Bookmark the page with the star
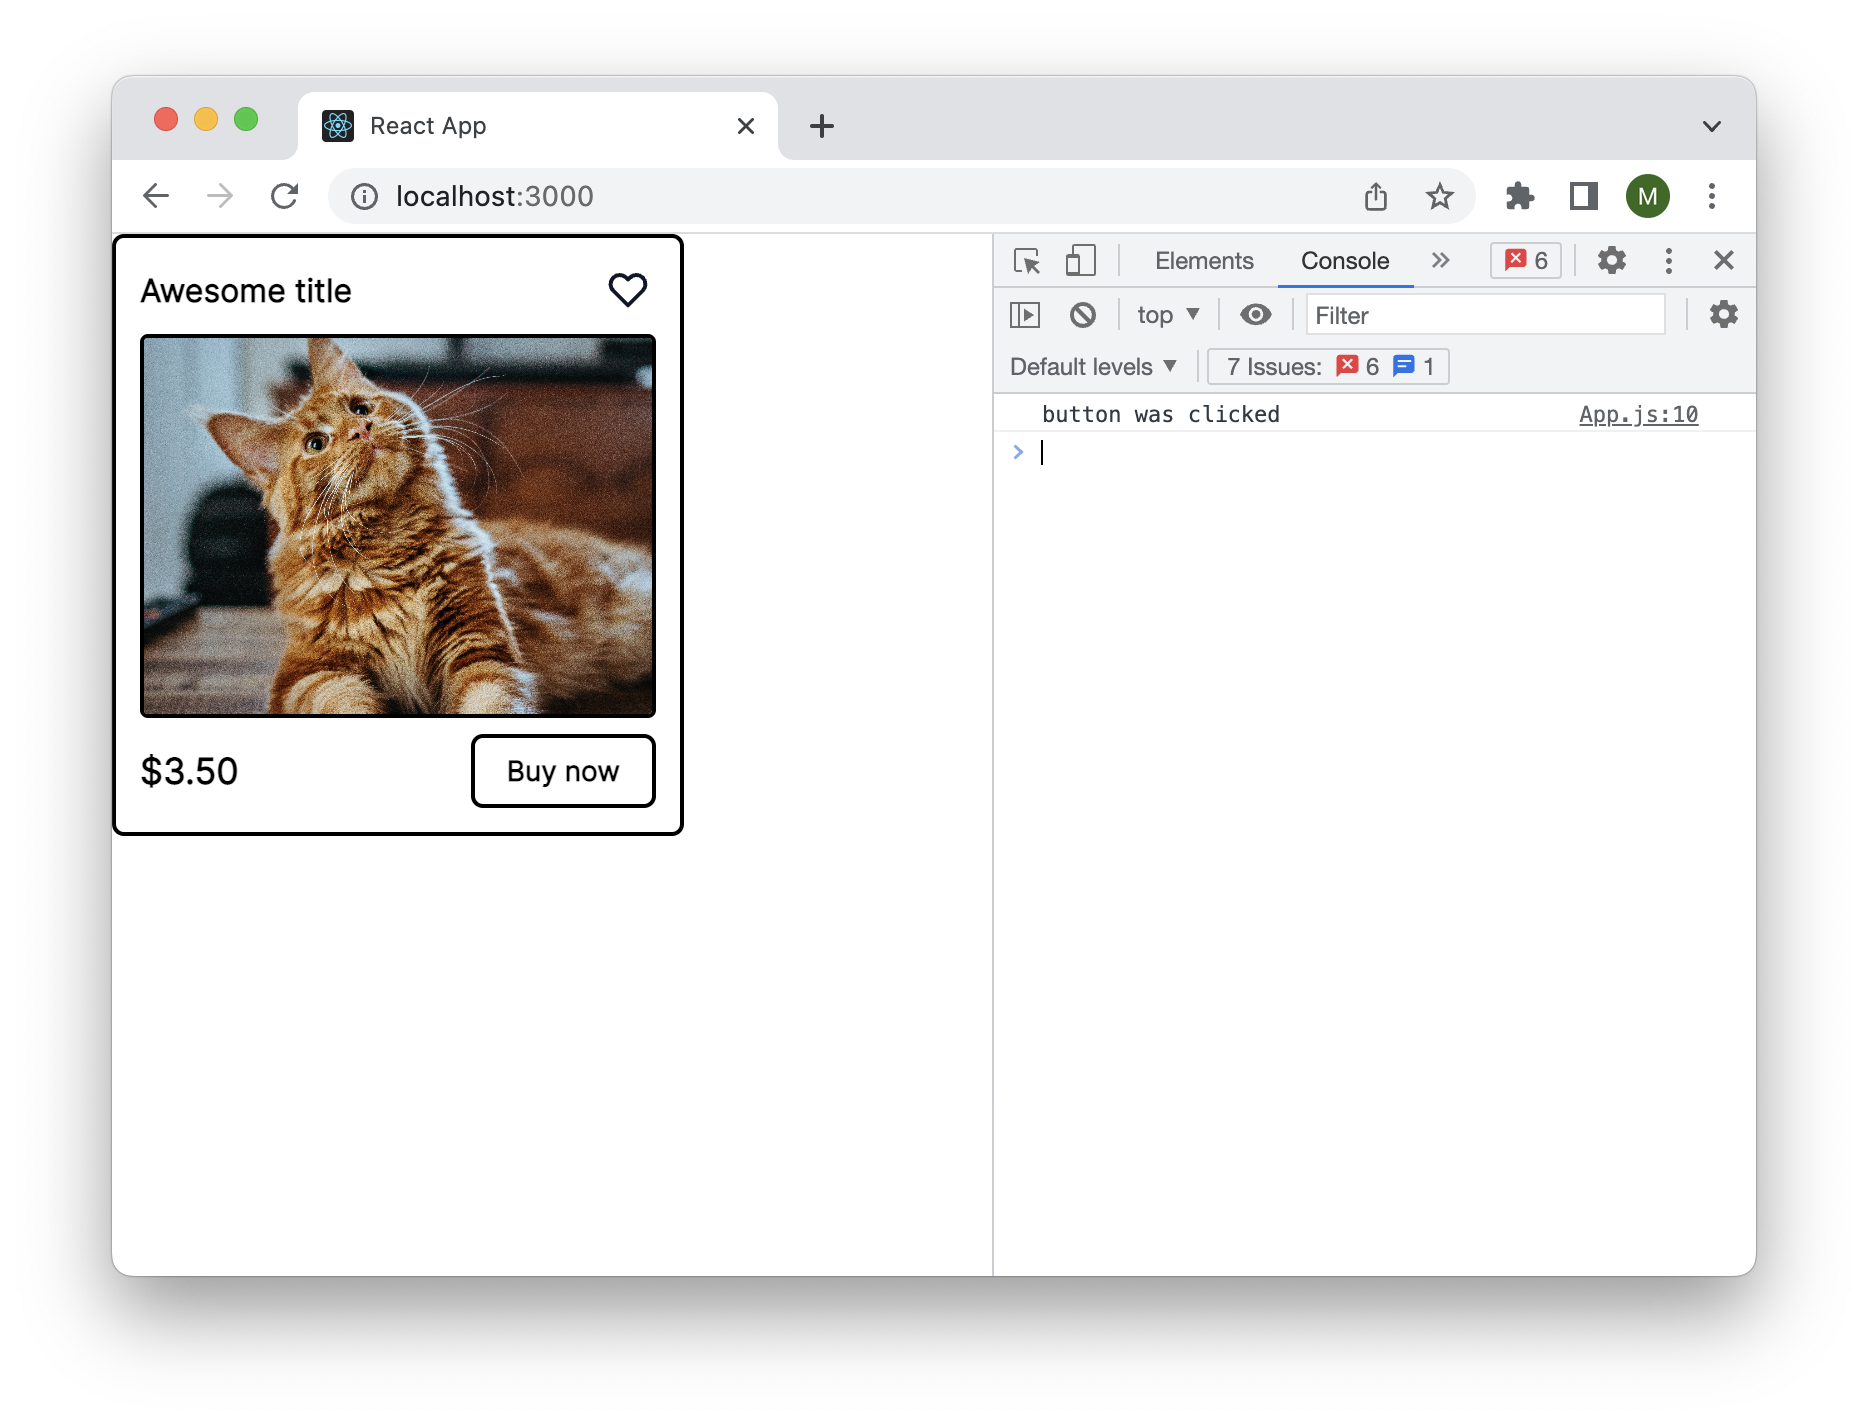Screen dimensions: 1868x1424 pos(1440,196)
